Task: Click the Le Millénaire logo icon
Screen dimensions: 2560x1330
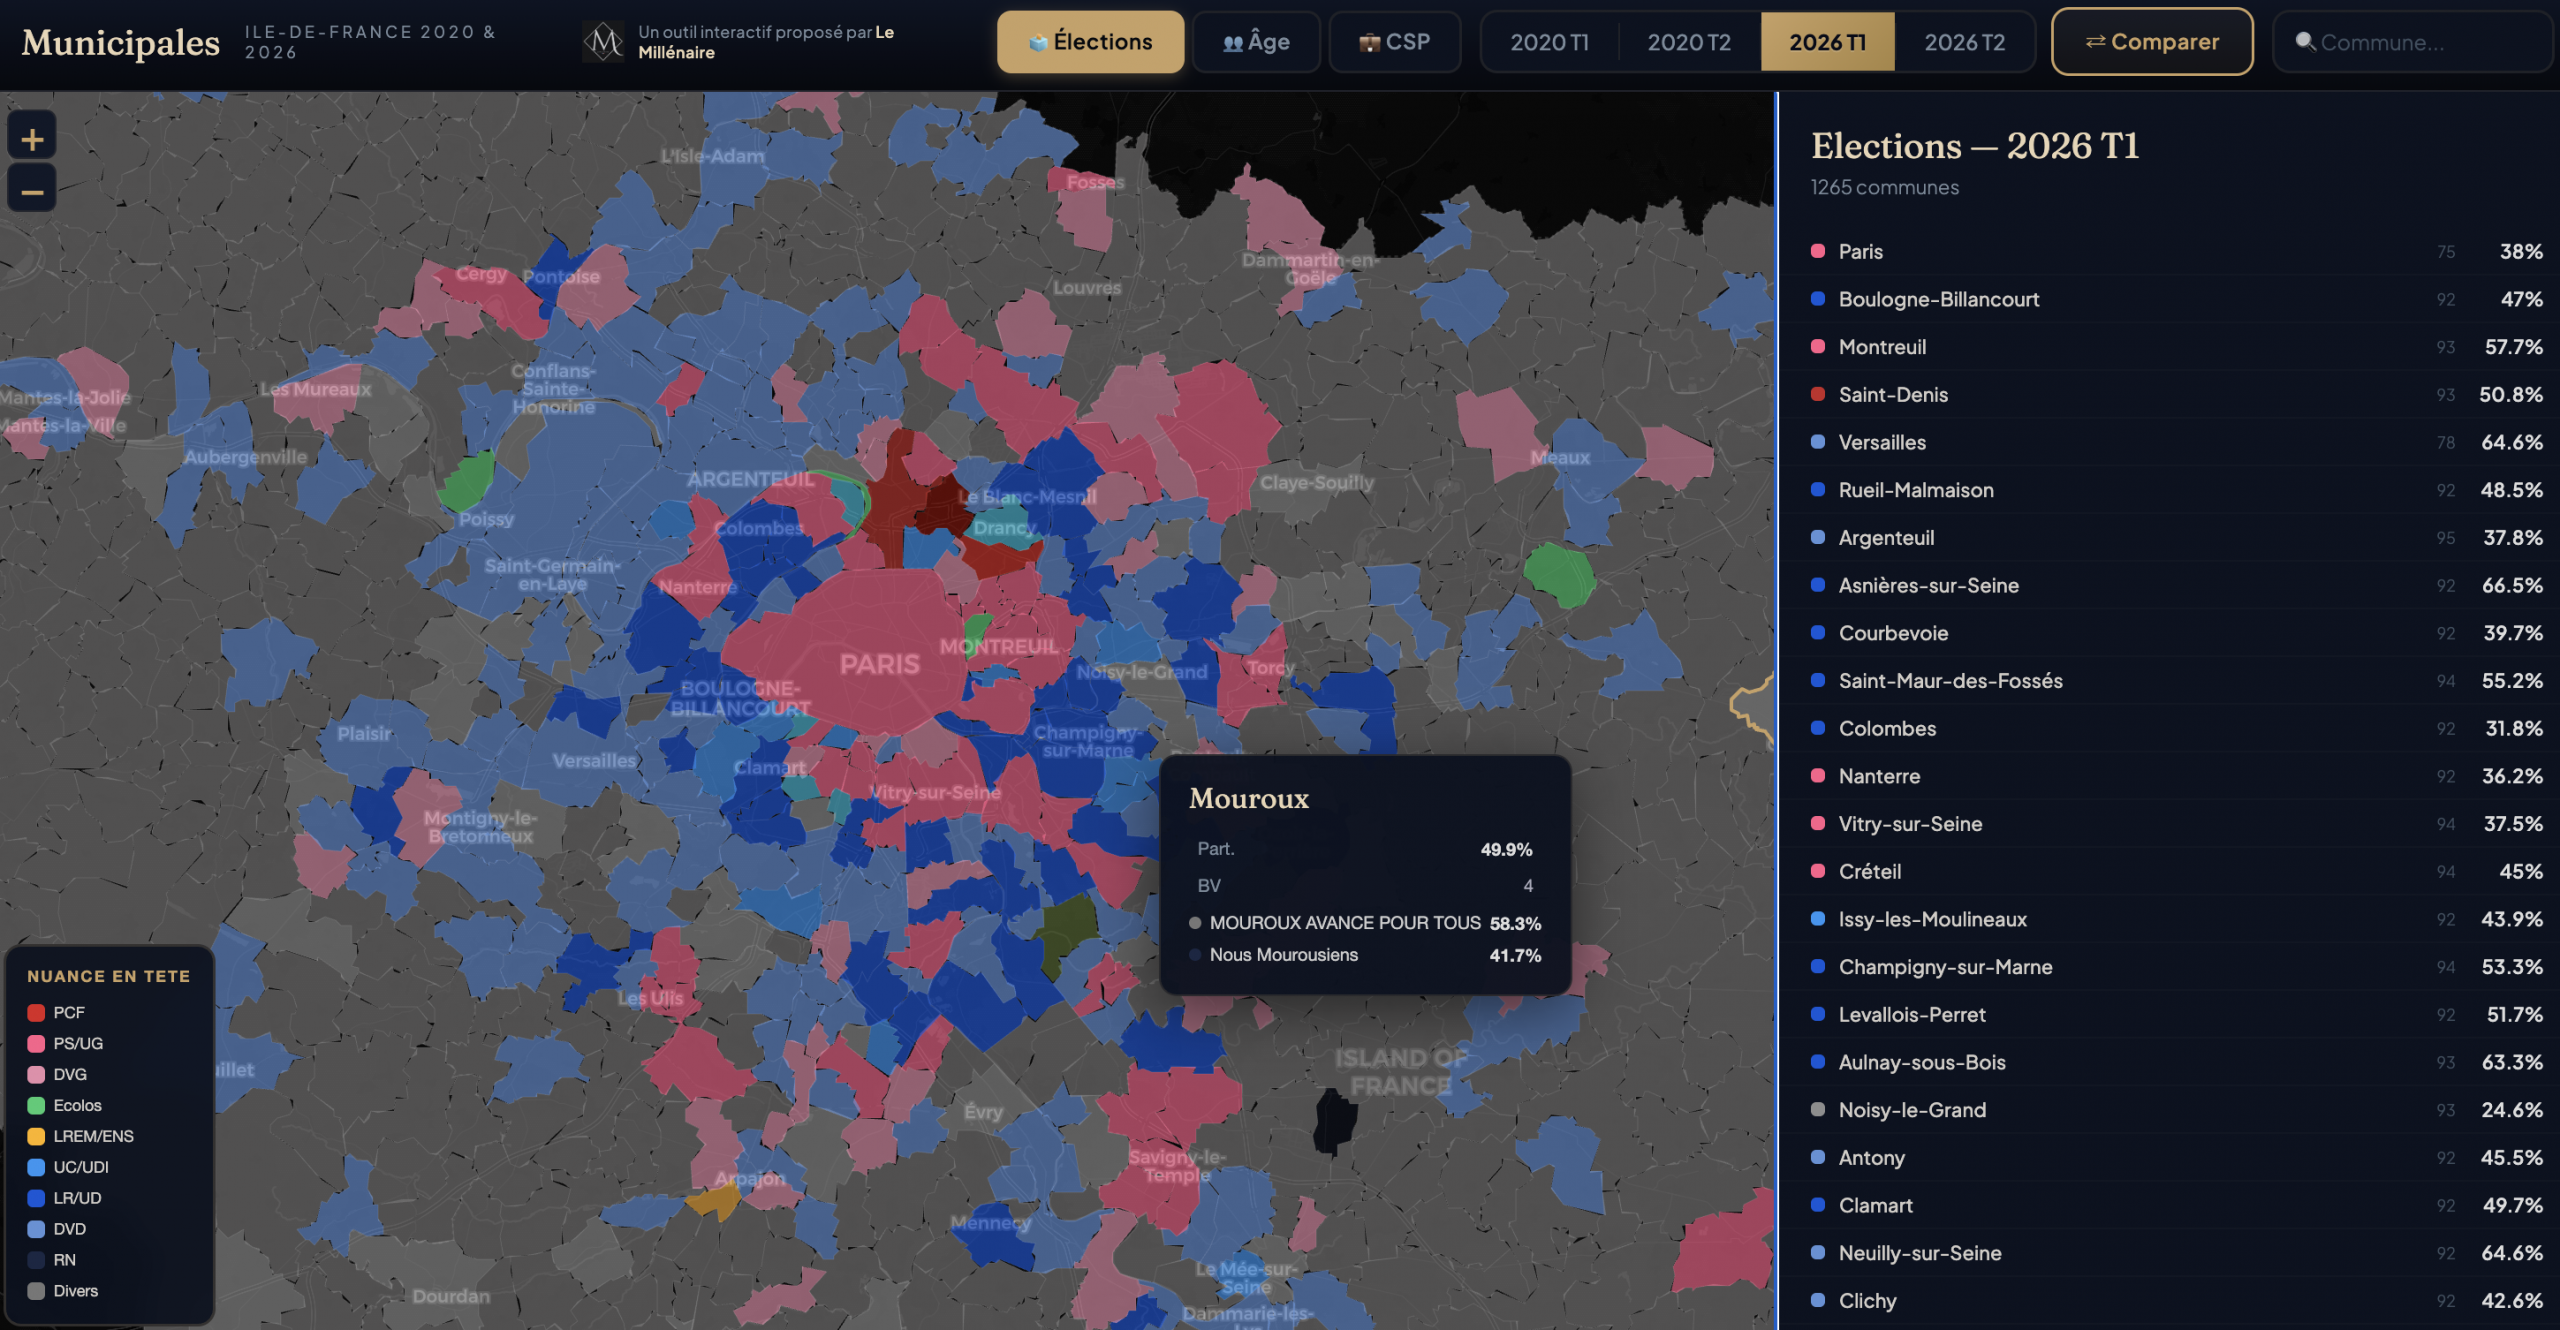Action: [x=603, y=42]
